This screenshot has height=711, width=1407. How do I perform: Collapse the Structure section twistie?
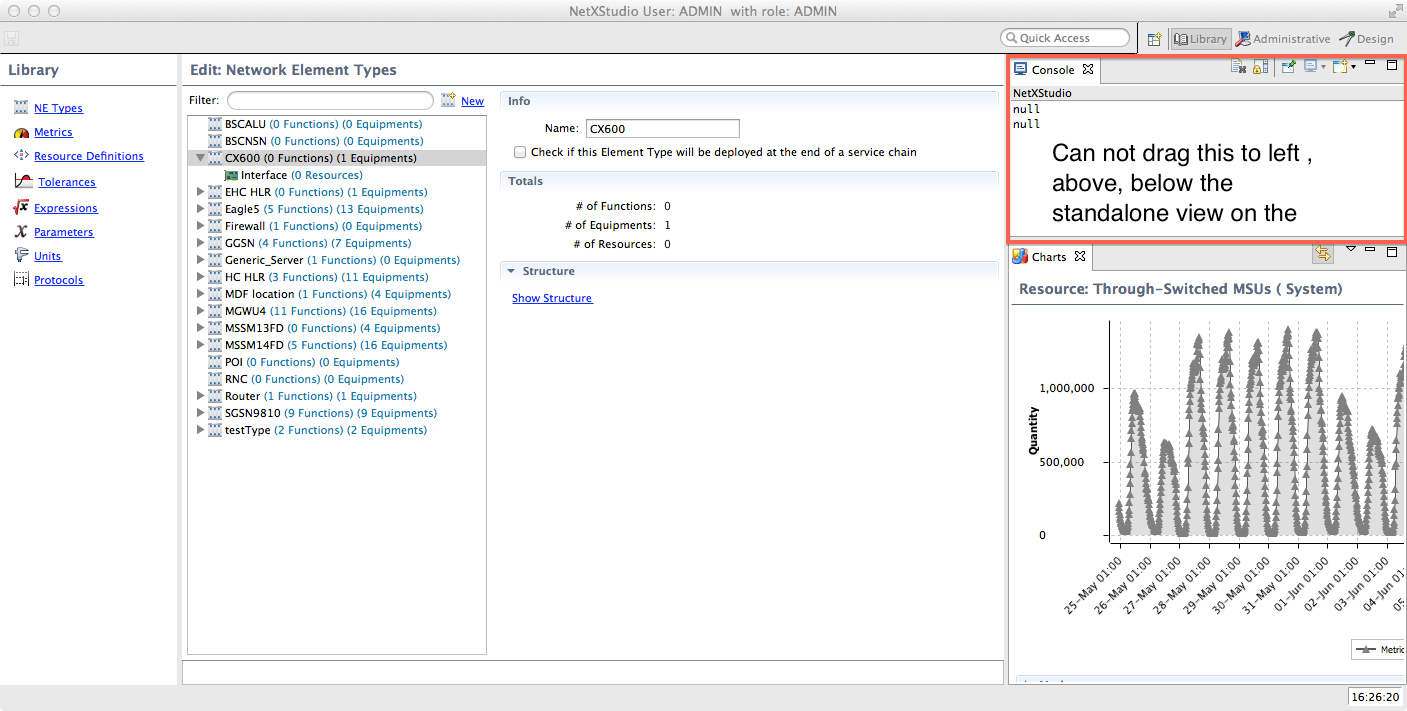511,271
